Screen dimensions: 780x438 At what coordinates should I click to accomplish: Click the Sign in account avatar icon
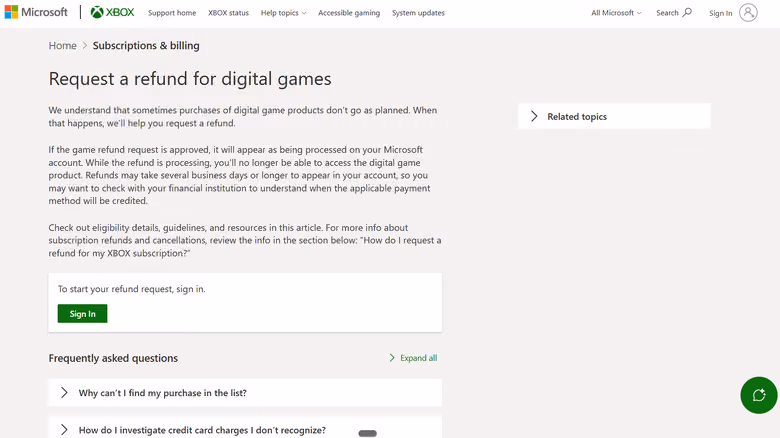tap(748, 12)
